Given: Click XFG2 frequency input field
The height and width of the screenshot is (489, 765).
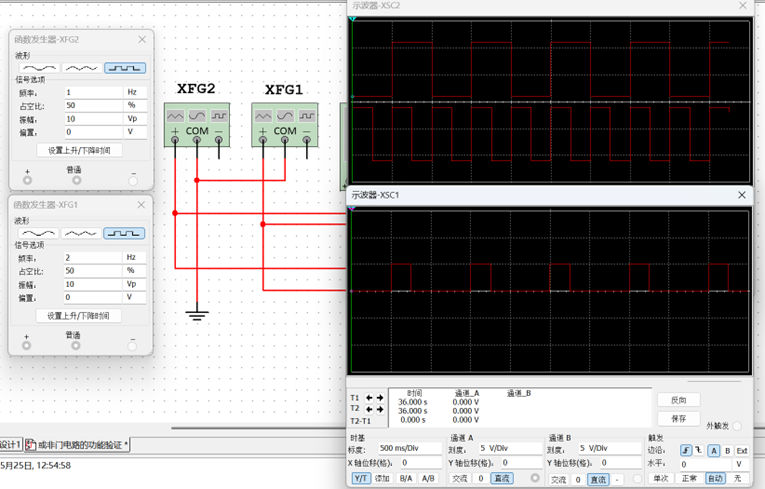Looking at the screenshot, I should coord(94,92).
